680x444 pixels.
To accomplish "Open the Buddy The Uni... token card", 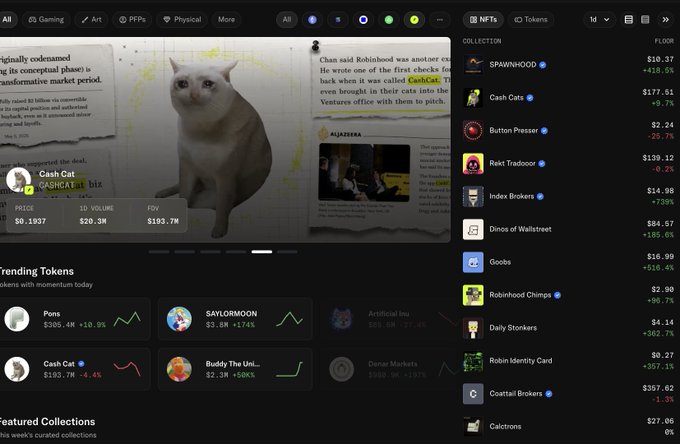I will point(235,369).
